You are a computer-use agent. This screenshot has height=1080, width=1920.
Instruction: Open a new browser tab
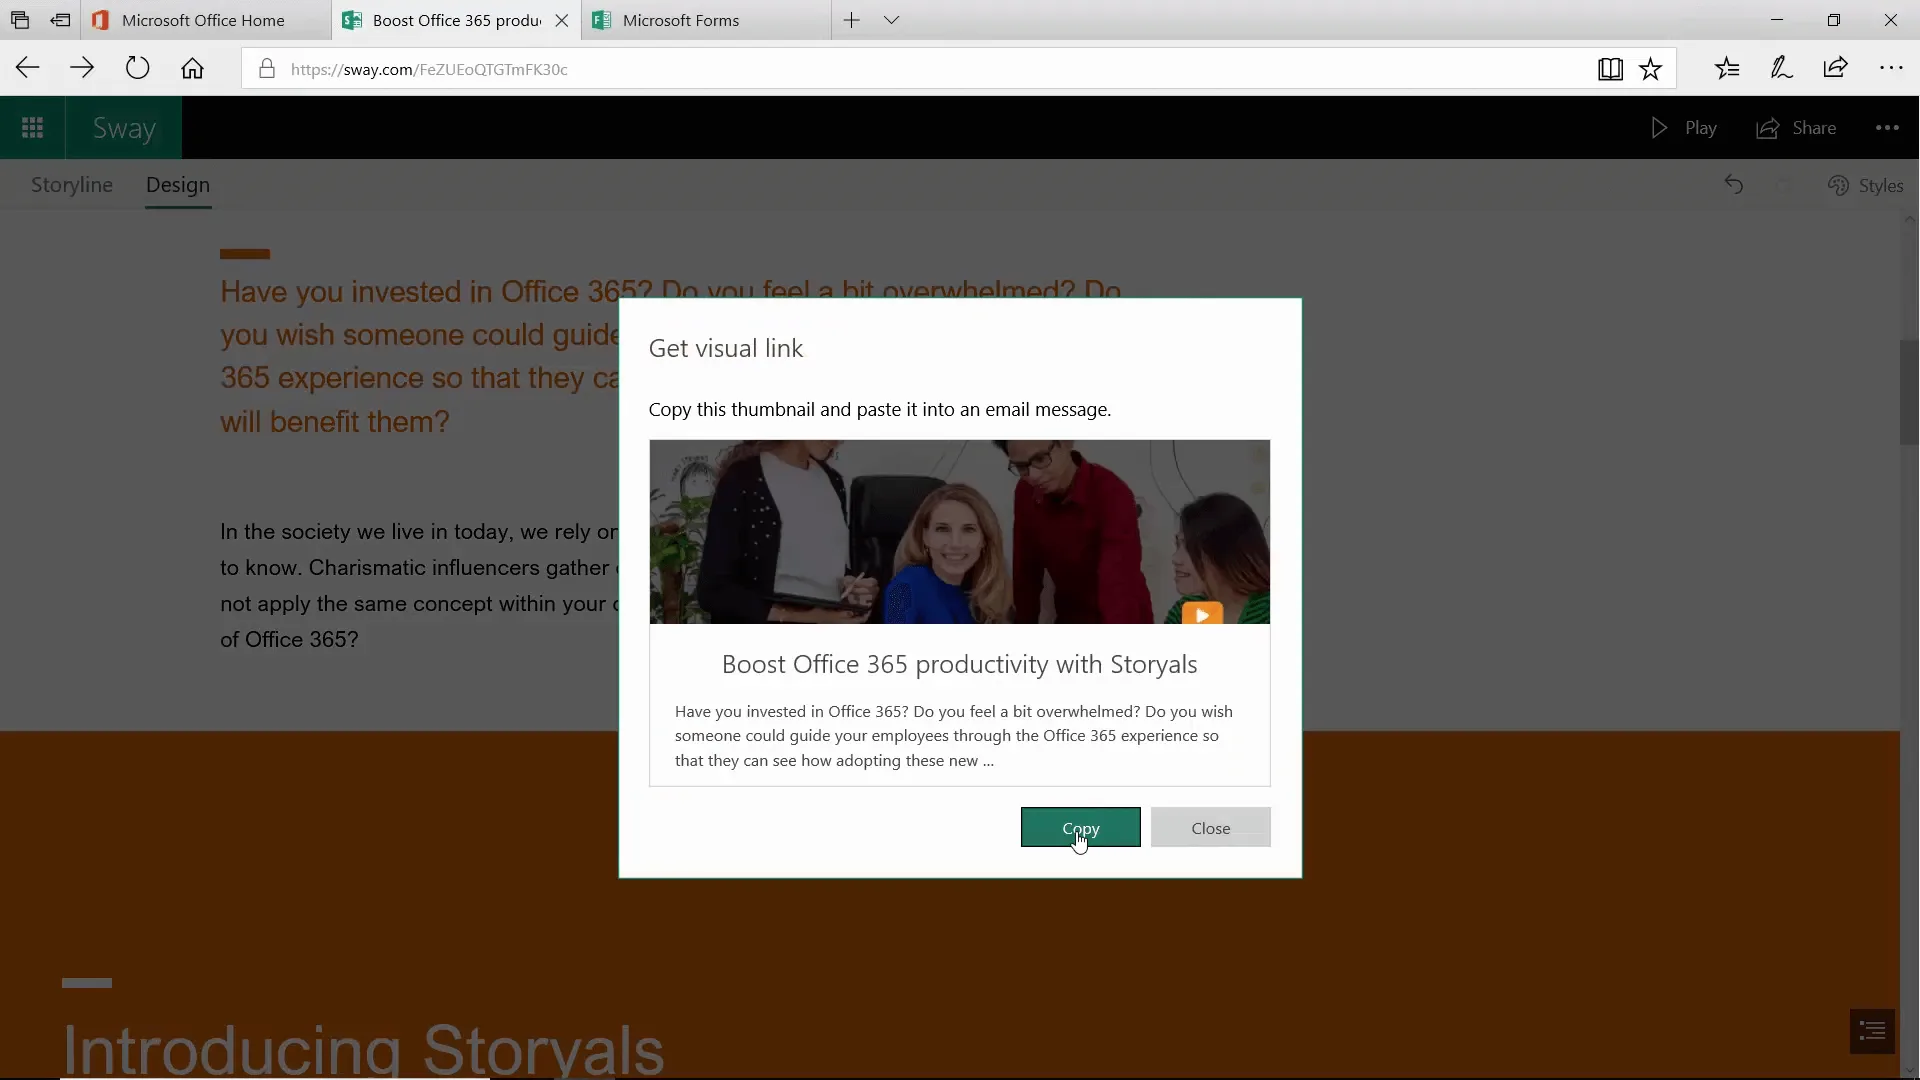click(x=851, y=20)
